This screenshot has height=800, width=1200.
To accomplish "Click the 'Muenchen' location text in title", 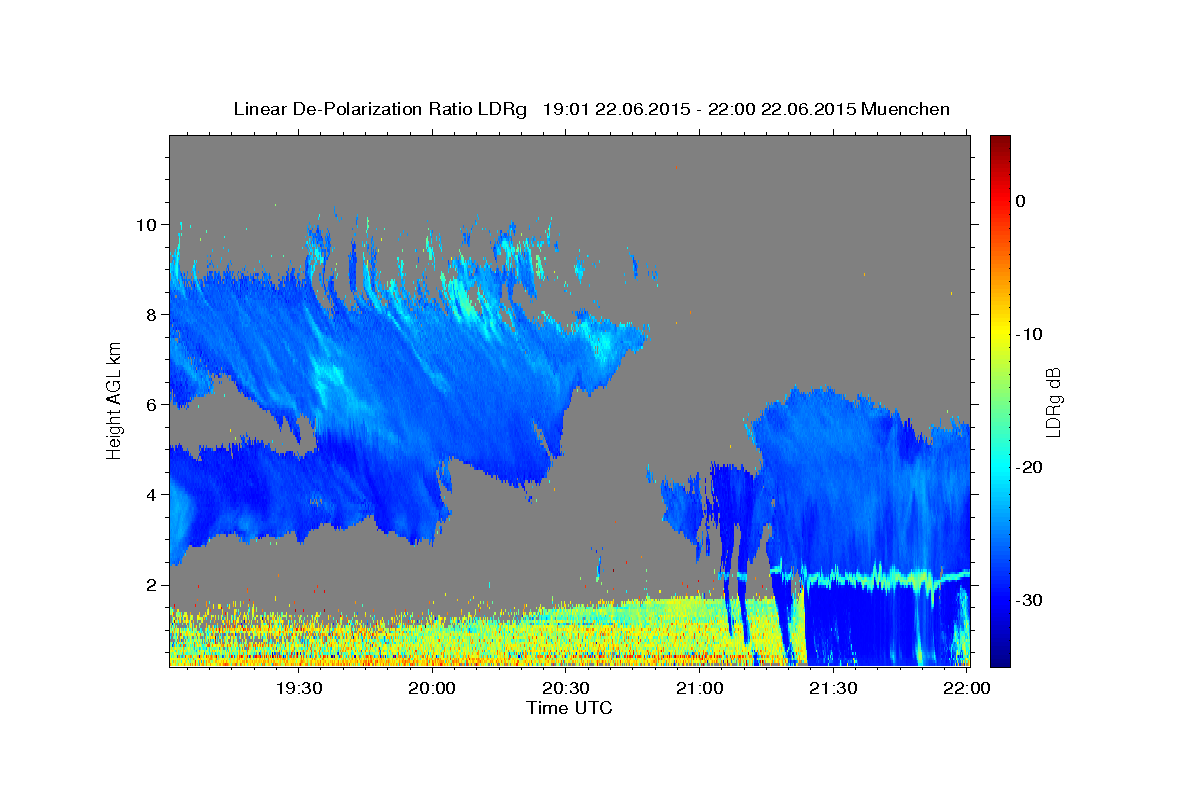I will click(x=906, y=109).
